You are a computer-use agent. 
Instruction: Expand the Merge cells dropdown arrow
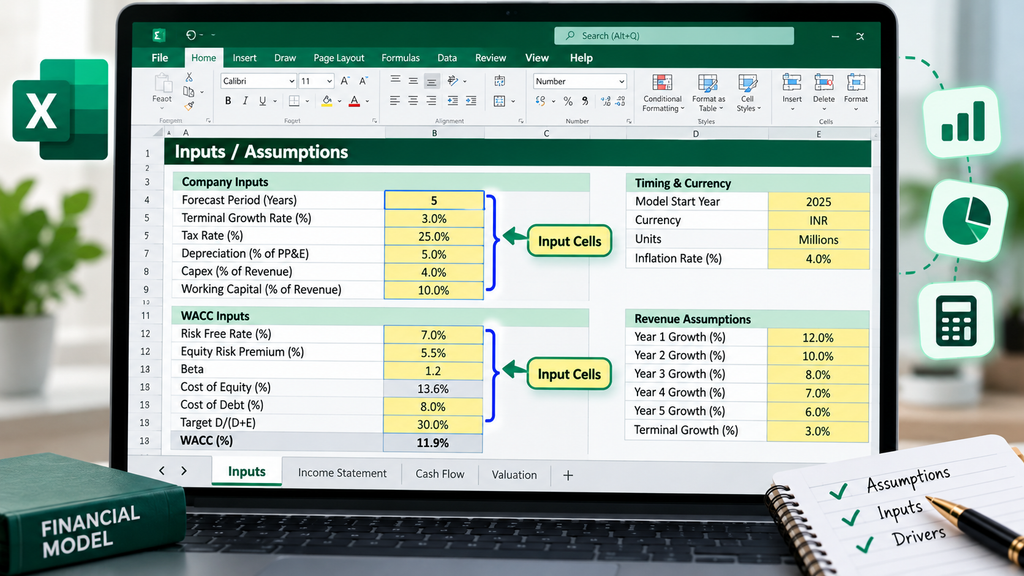tap(513, 101)
